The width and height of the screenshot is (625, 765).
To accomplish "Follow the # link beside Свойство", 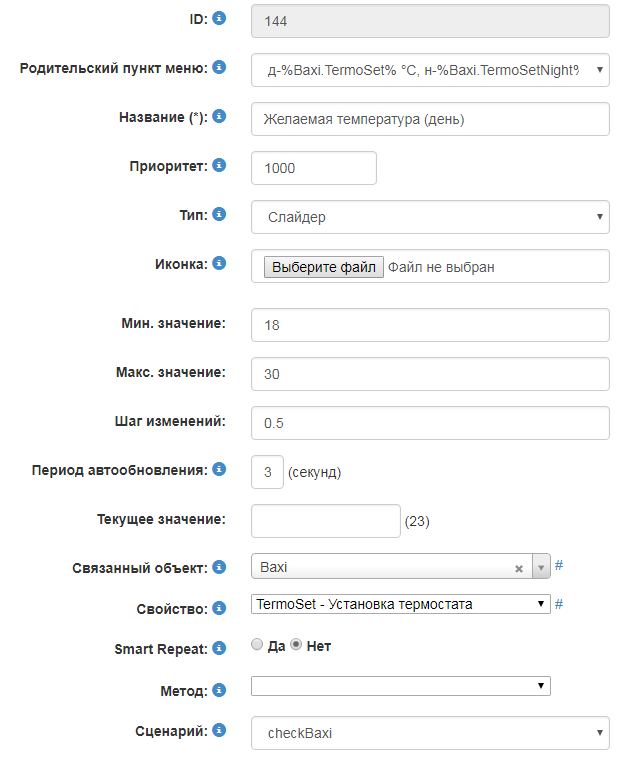I will pos(559,604).
